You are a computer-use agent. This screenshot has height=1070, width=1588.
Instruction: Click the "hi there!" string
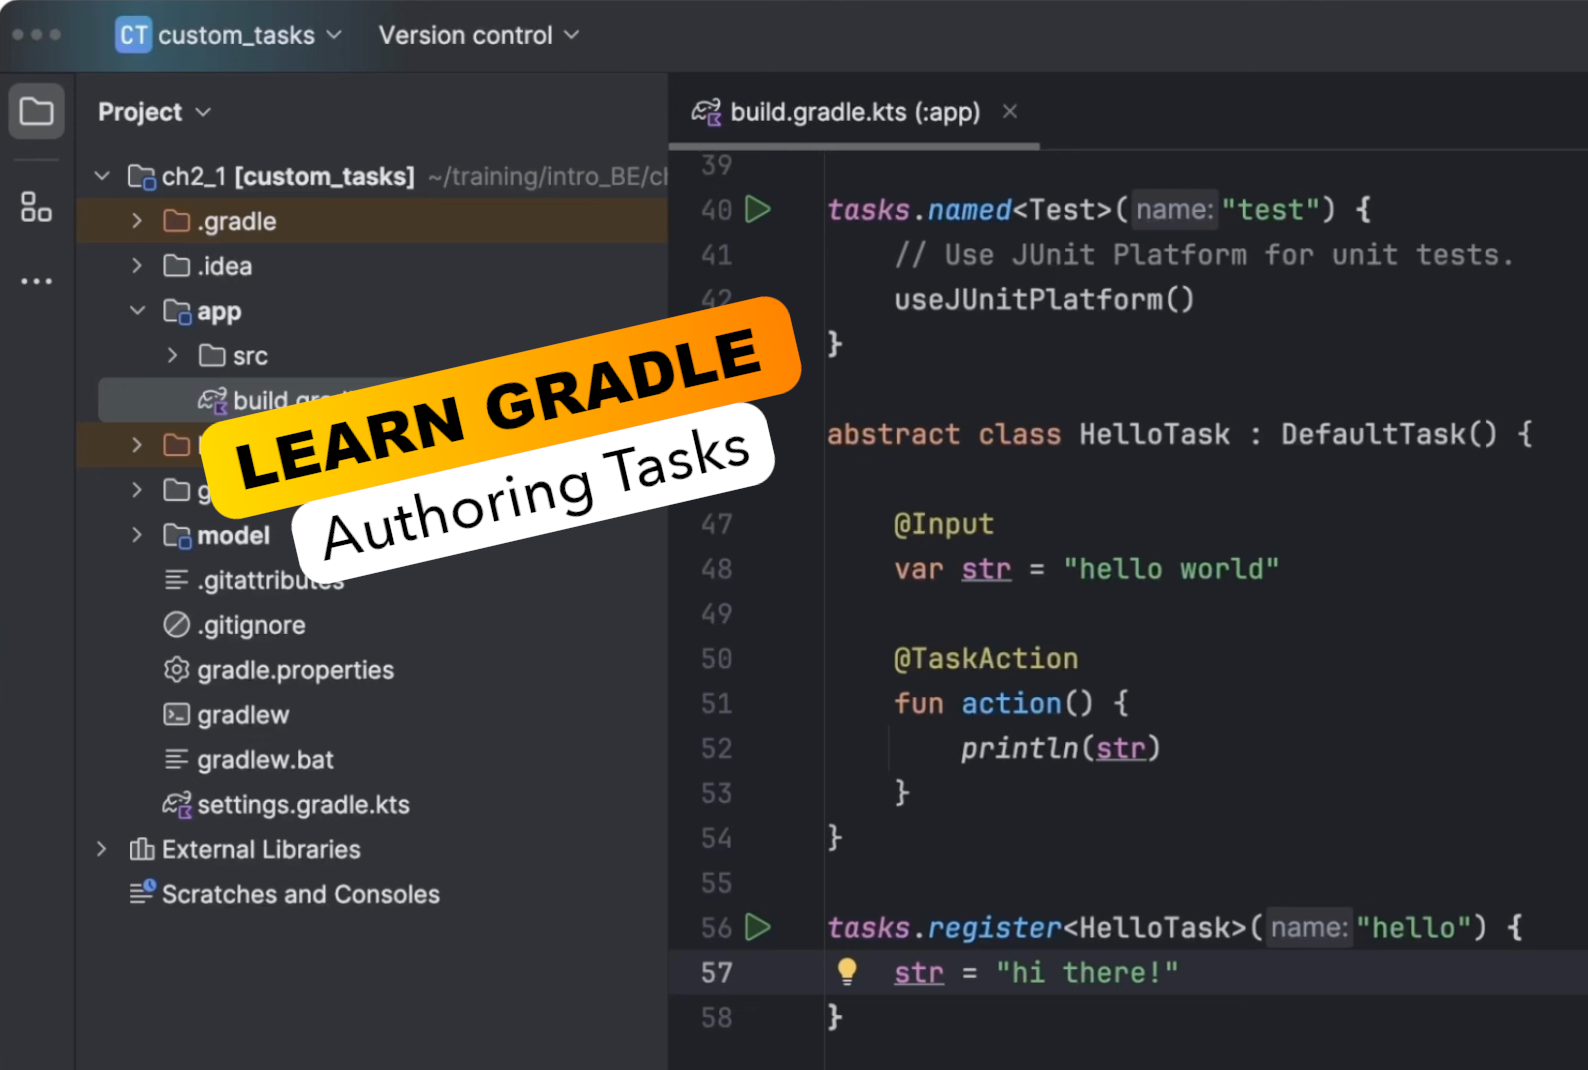pyautogui.click(x=1087, y=973)
